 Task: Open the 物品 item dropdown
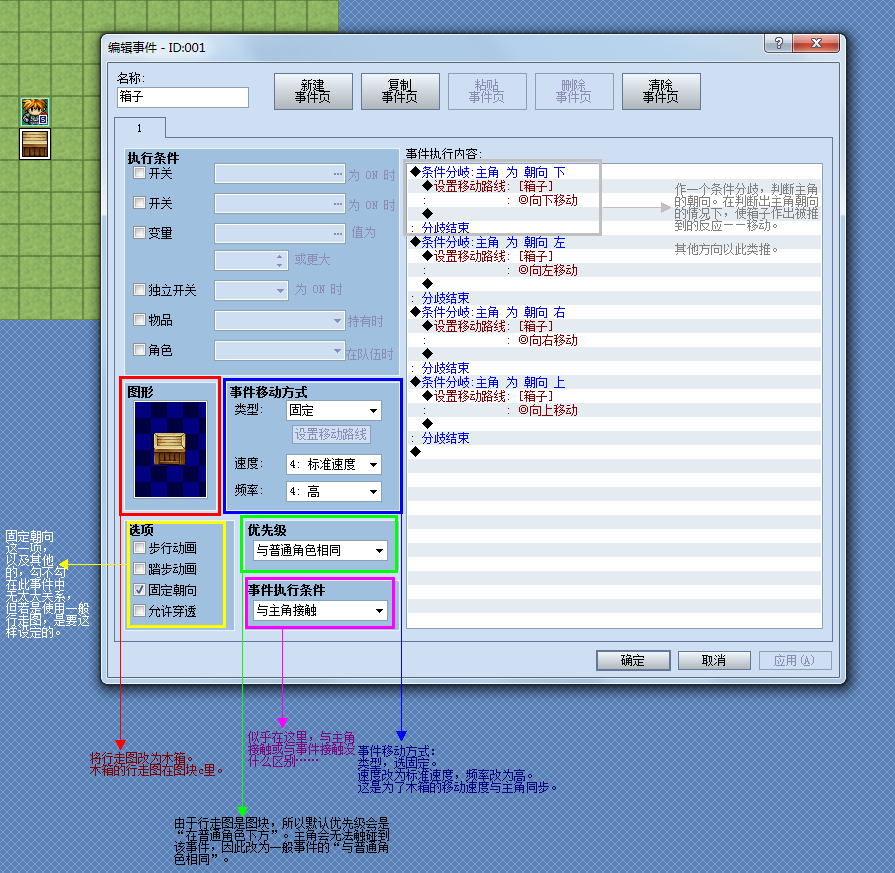[280, 320]
